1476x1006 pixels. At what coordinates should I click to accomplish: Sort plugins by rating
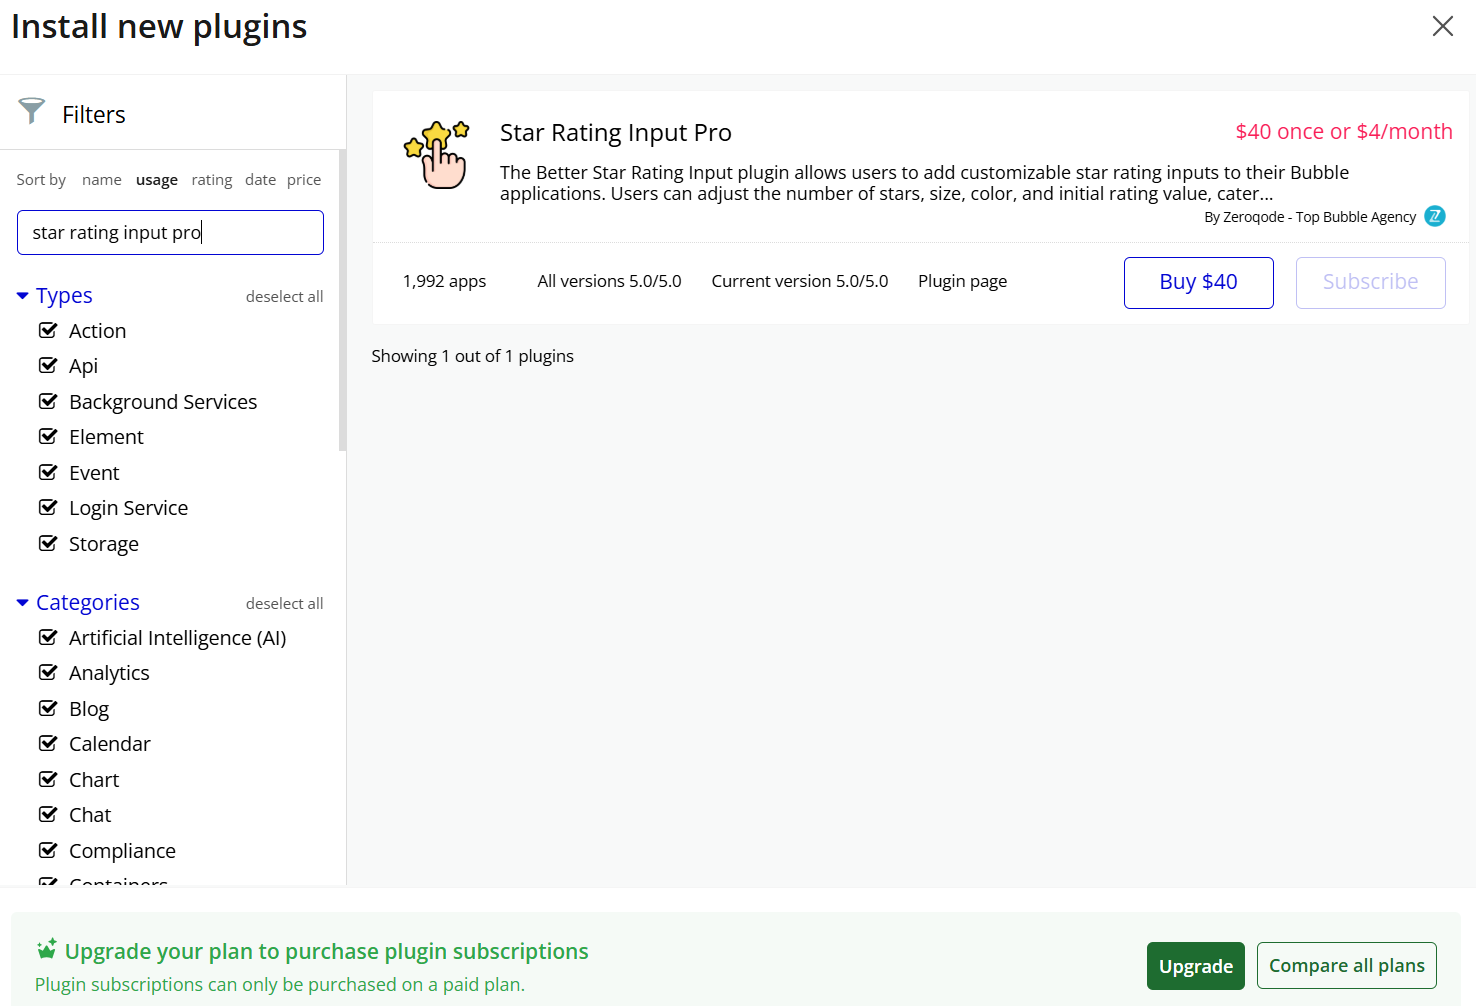point(211,180)
